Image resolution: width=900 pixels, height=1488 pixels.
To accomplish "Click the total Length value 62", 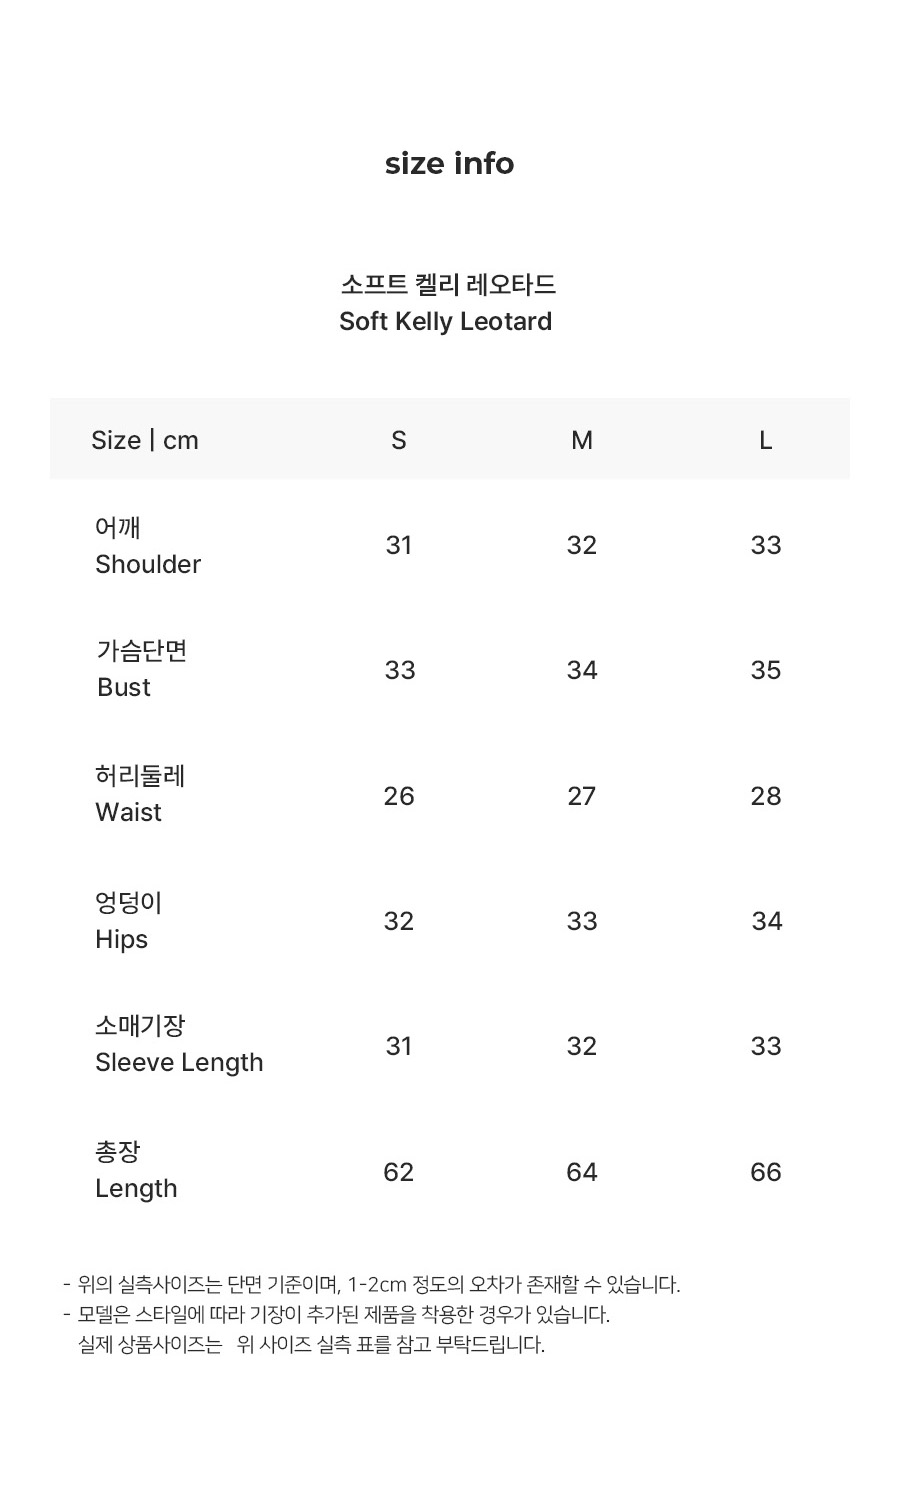I will click(399, 1172).
